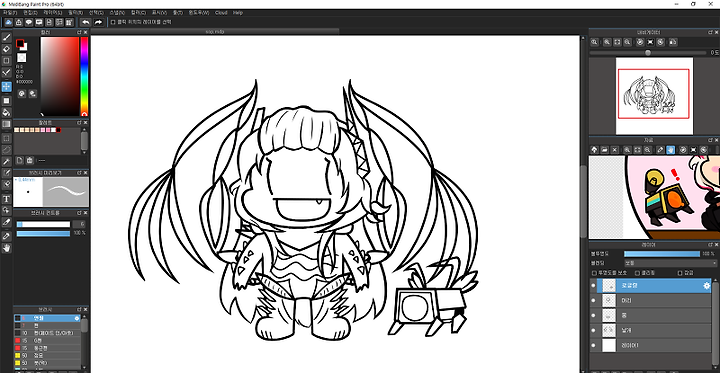Viewport: 720px width, 373px height.
Task: Select the rectangular Selection tool
Action: (x=6, y=138)
